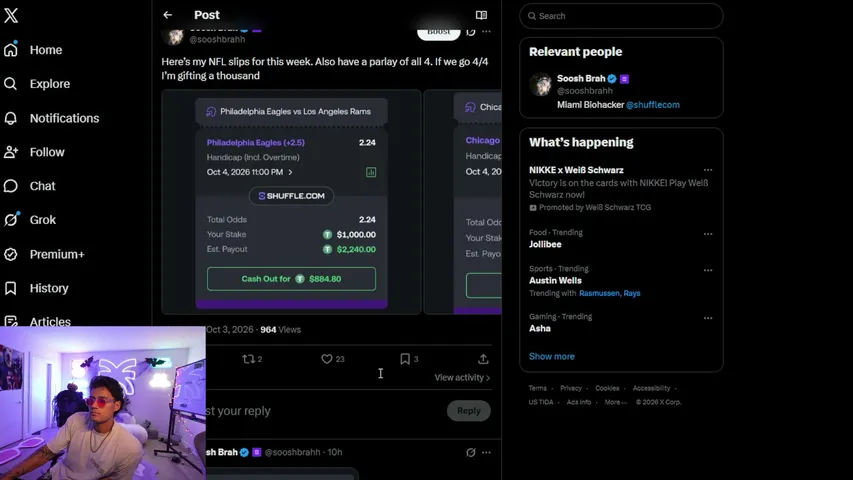The height and width of the screenshot is (480, 853).
Task: Go back with the arrow icon
Action: click(x=168, y=15)
